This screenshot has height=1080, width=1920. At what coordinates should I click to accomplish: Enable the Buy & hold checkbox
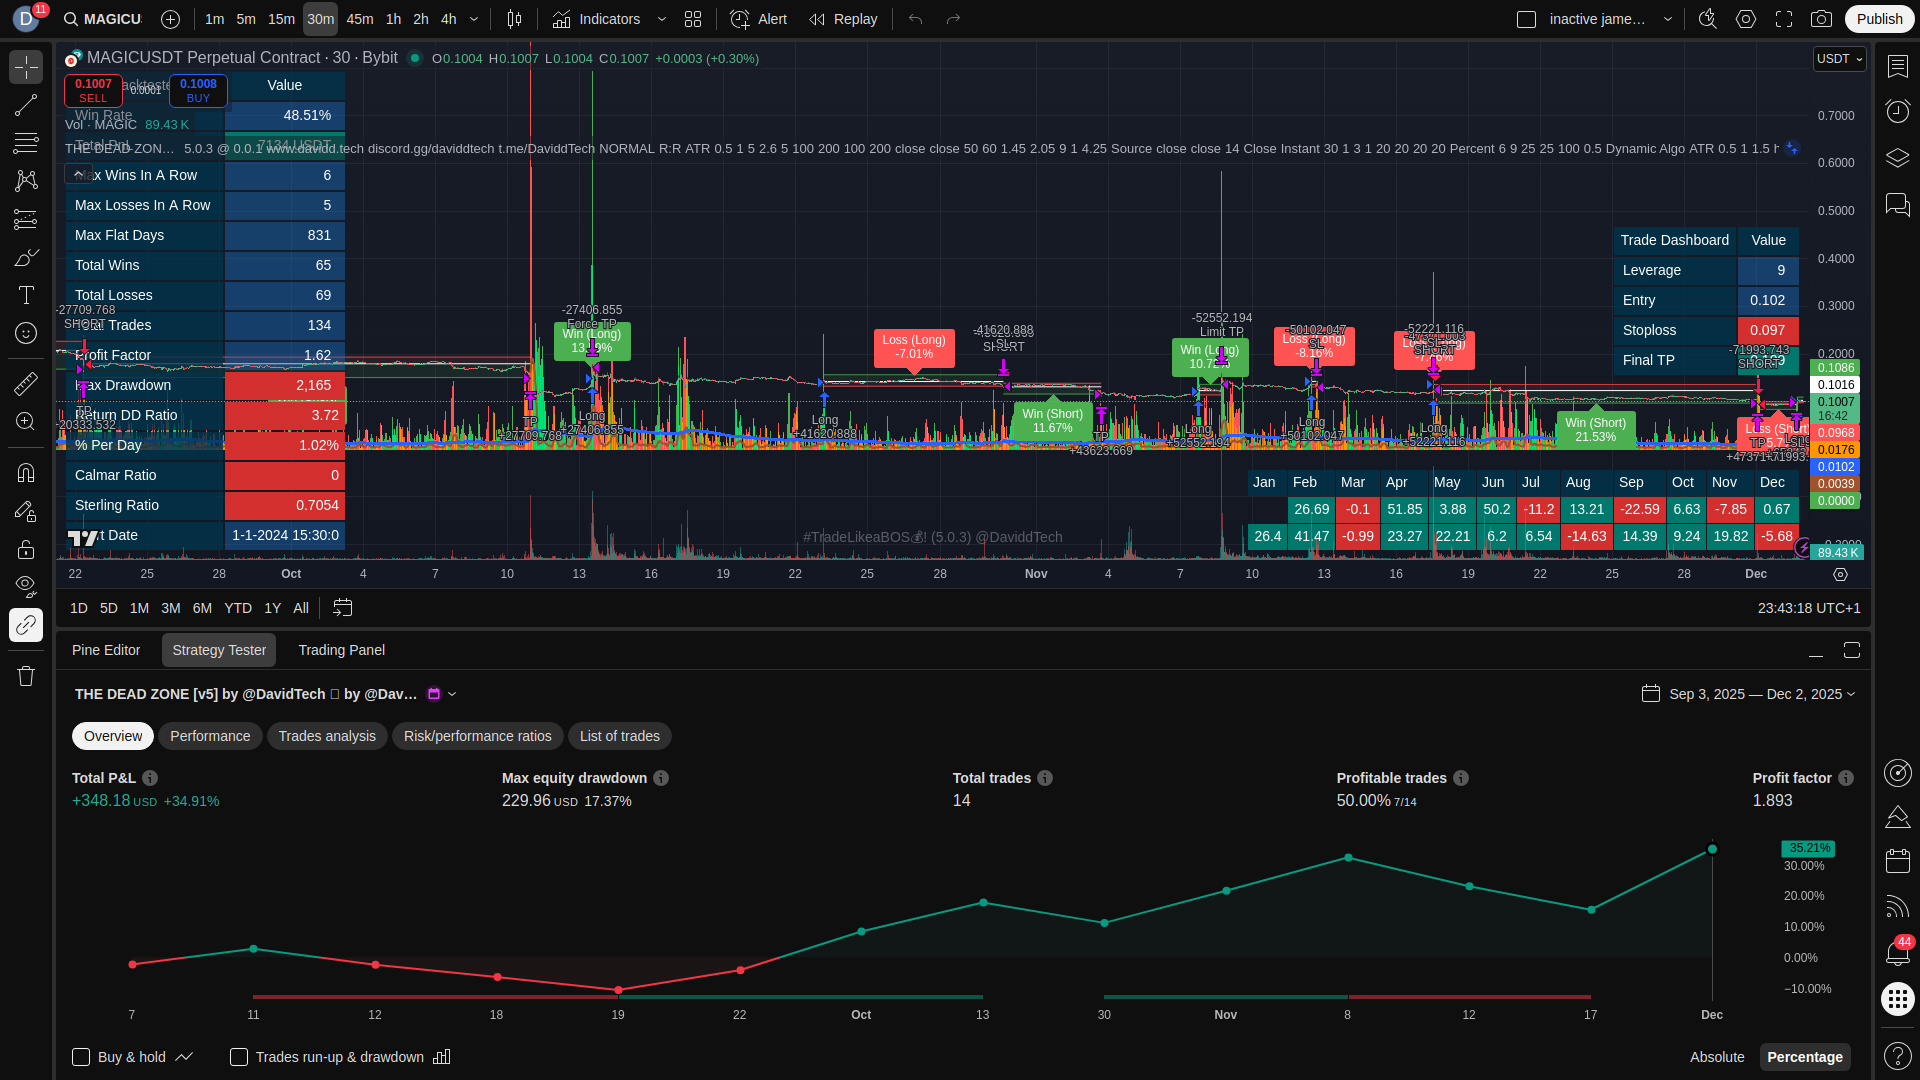pyautogui.click(x=81, y=1057)
